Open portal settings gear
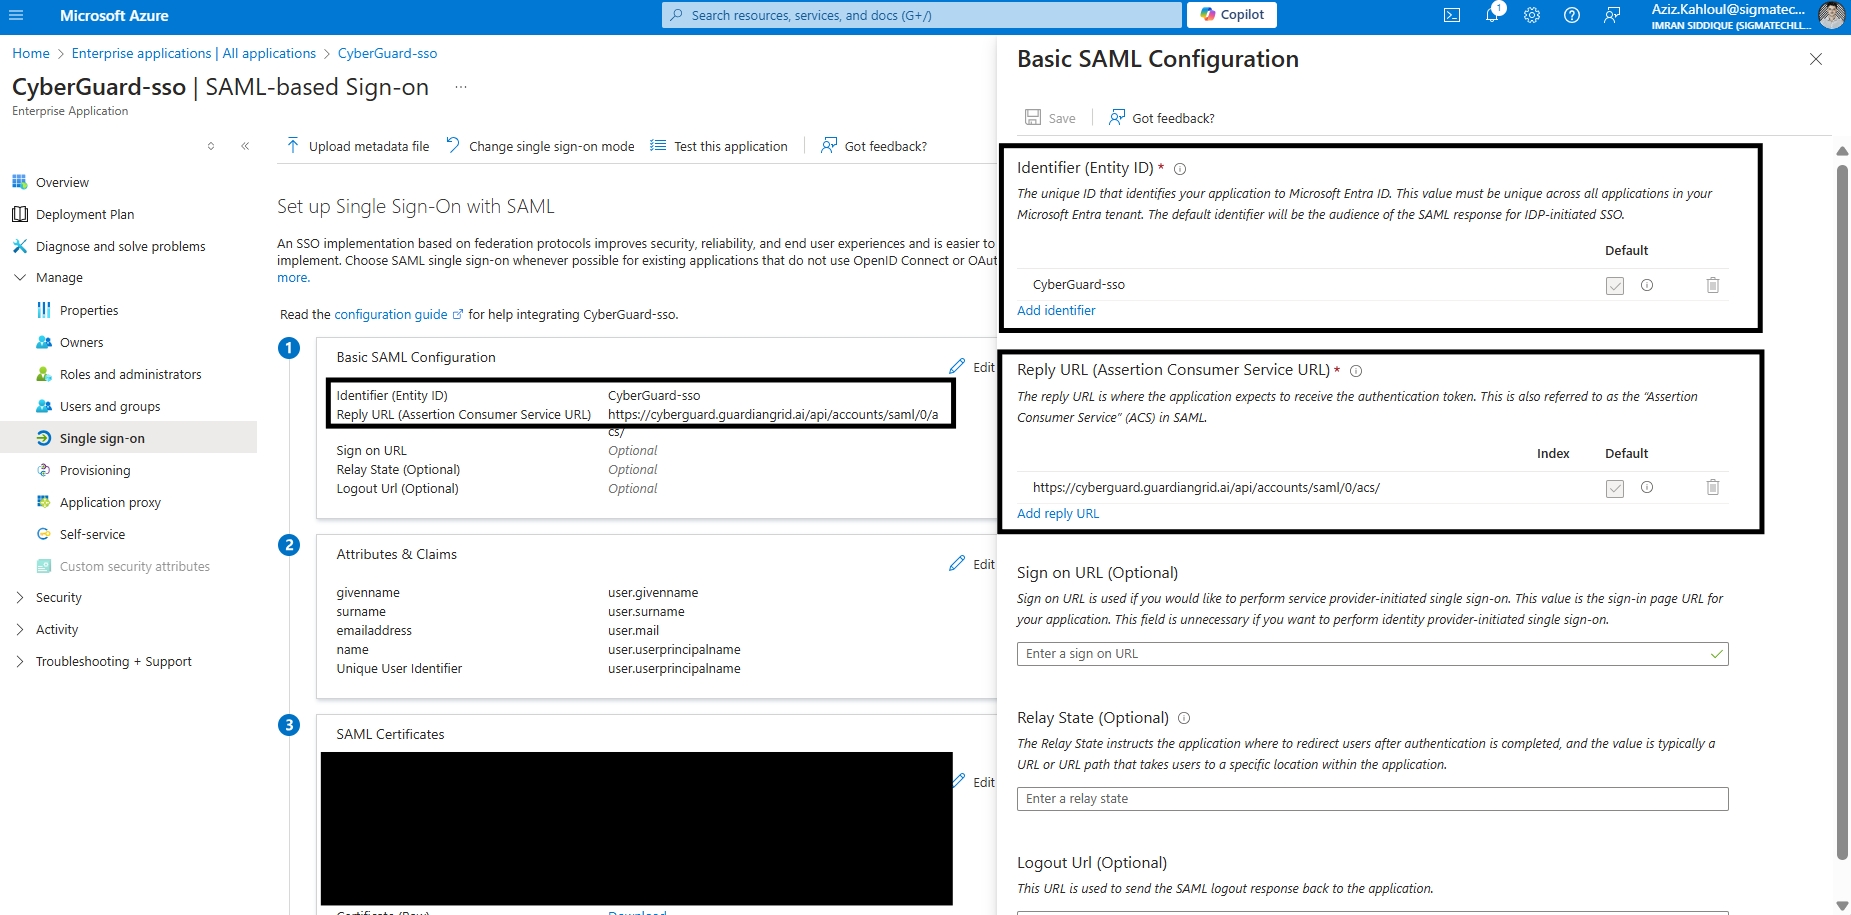The width and height of the screenshot is (1851, 915). 1532,15
